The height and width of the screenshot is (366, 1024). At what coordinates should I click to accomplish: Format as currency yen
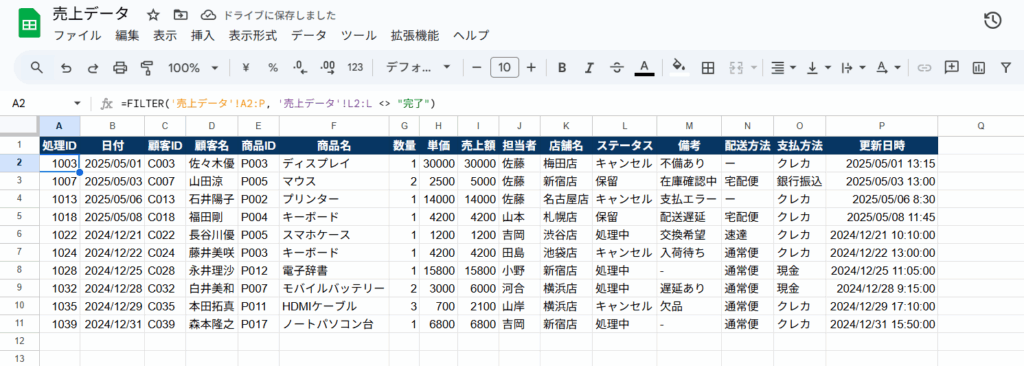(246, 67)
